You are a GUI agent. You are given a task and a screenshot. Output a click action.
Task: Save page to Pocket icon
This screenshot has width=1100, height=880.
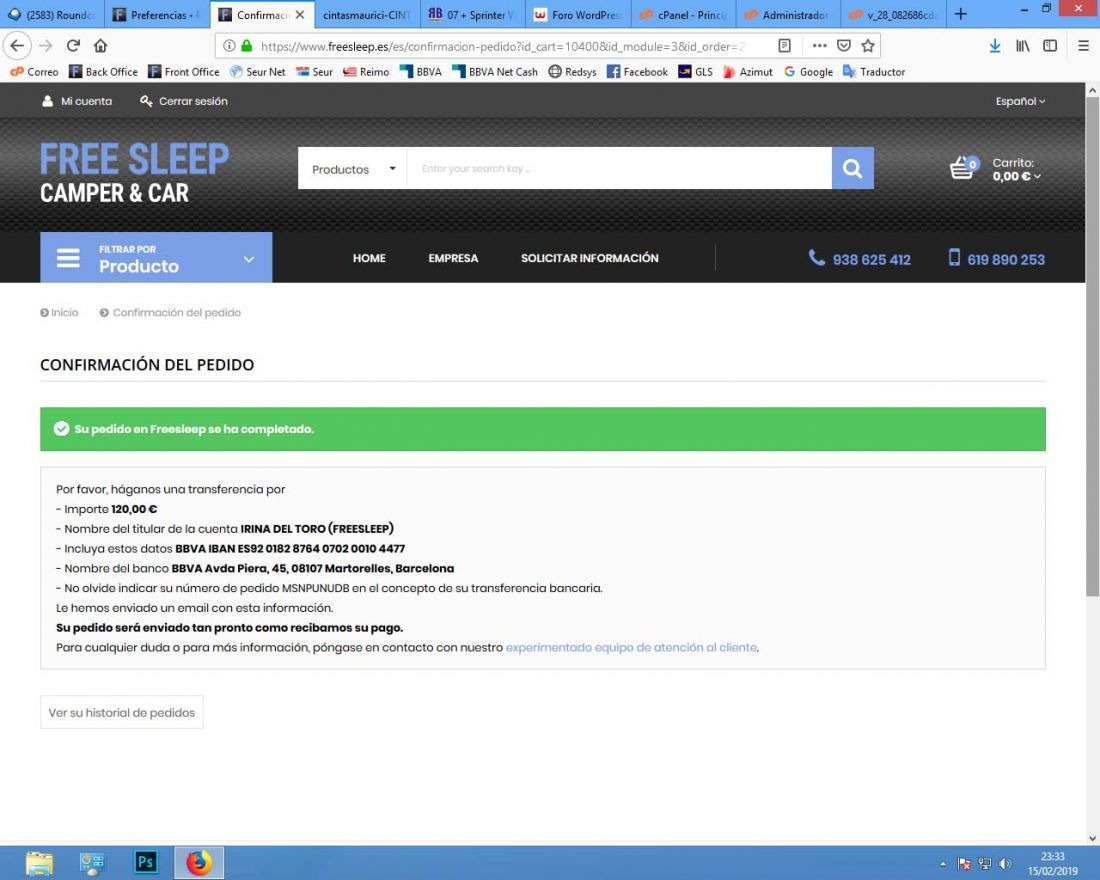tap(844, 46)
